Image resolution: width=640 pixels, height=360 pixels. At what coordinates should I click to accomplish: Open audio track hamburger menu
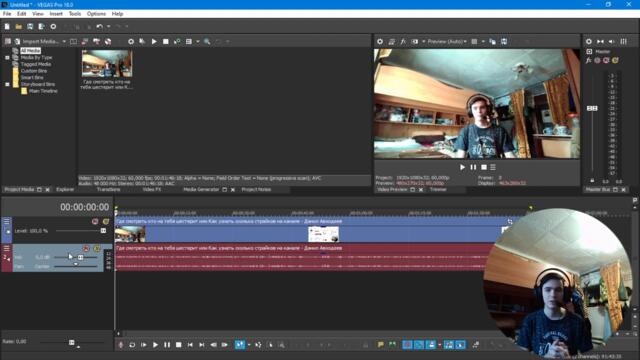pos(7,249)
